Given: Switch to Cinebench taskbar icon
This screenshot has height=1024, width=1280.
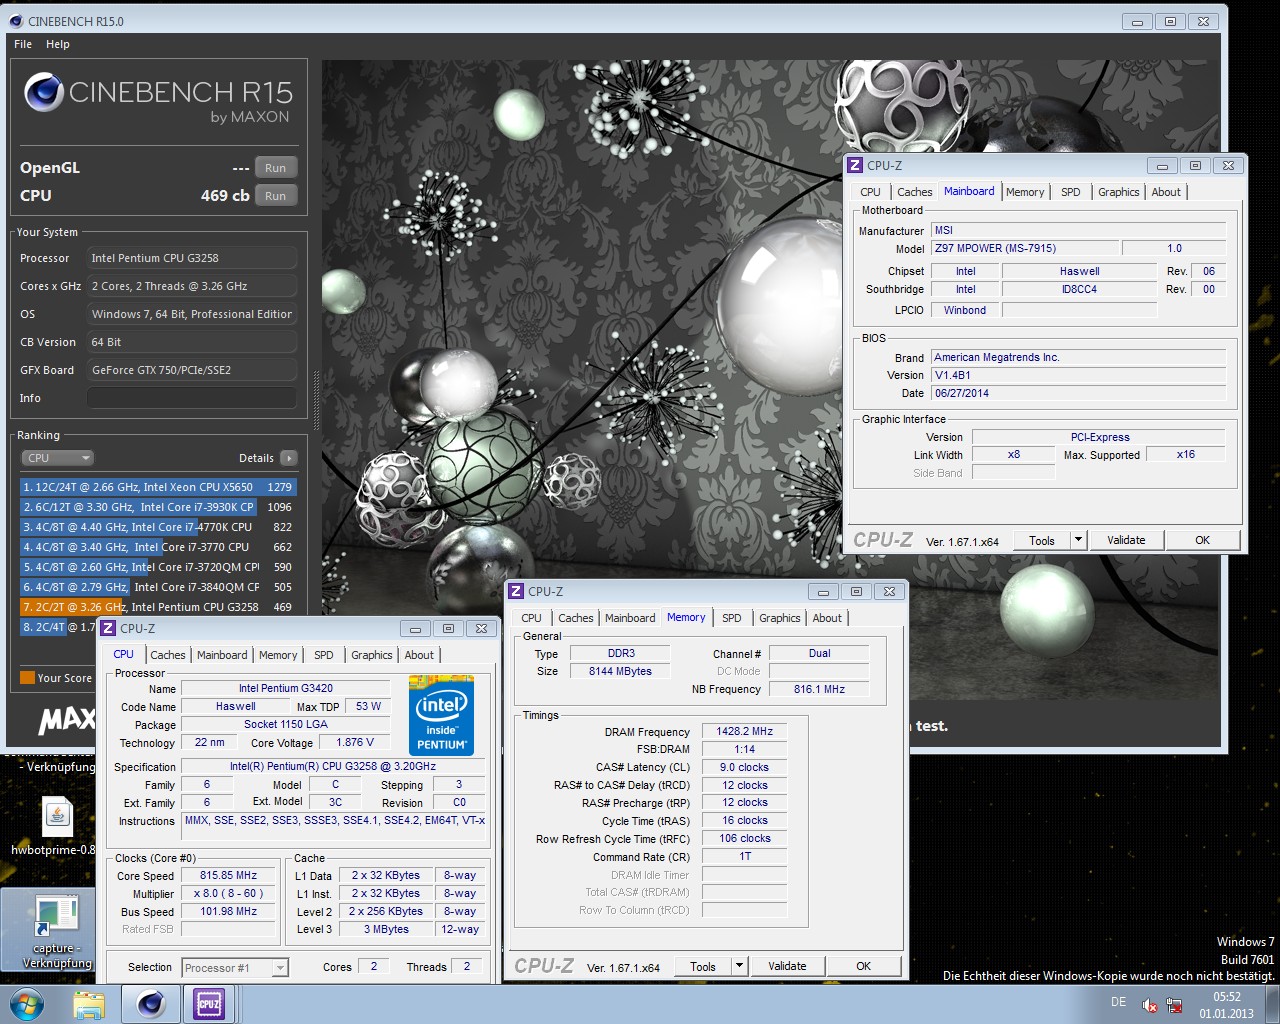Looking at the screenshot, I should 151,1004.
